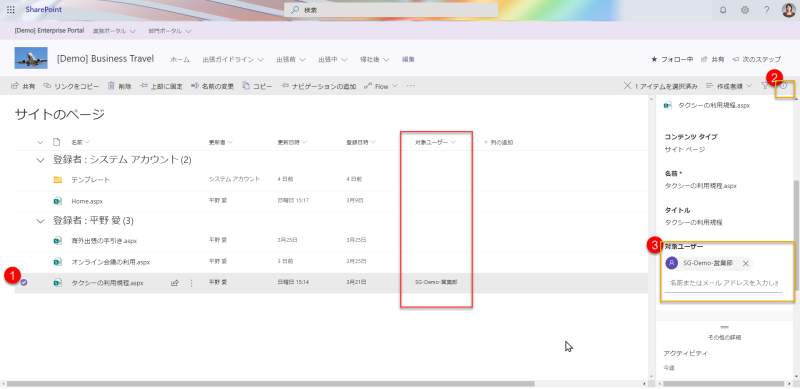The image size is (800, 389).
Task: Open the help question mark icon
Action: 766,10
